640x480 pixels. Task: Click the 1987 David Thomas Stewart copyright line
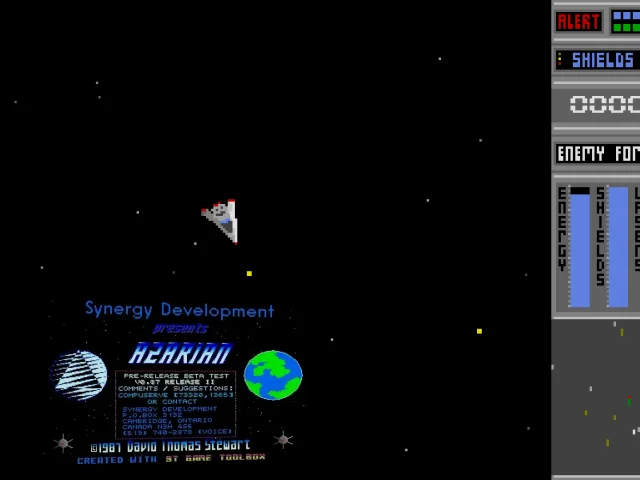170,446
